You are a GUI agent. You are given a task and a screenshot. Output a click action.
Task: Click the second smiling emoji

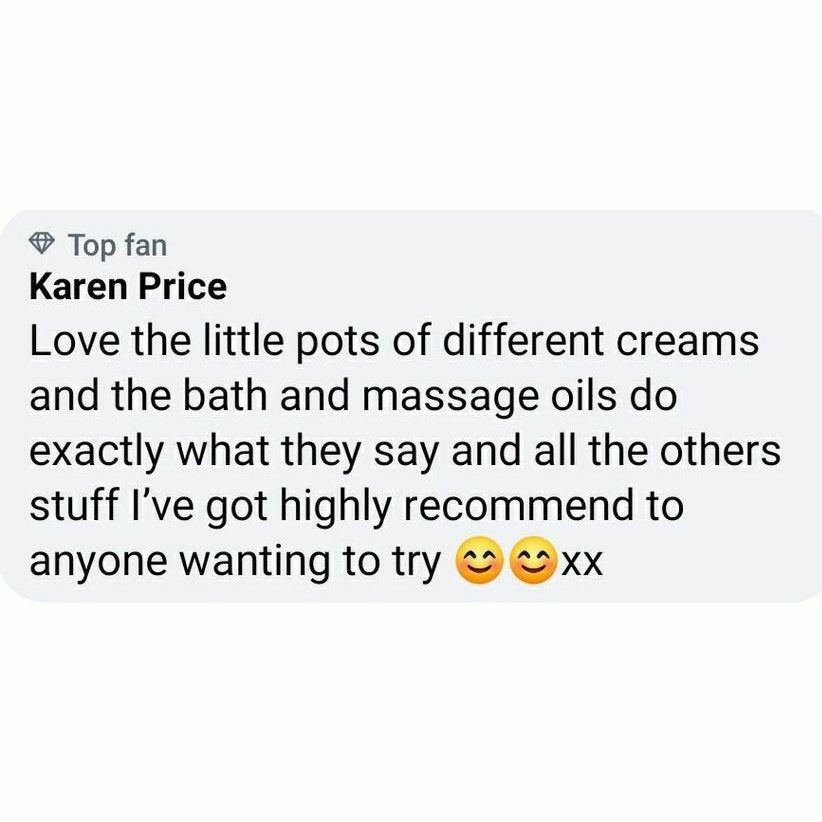tap(533, 560)
